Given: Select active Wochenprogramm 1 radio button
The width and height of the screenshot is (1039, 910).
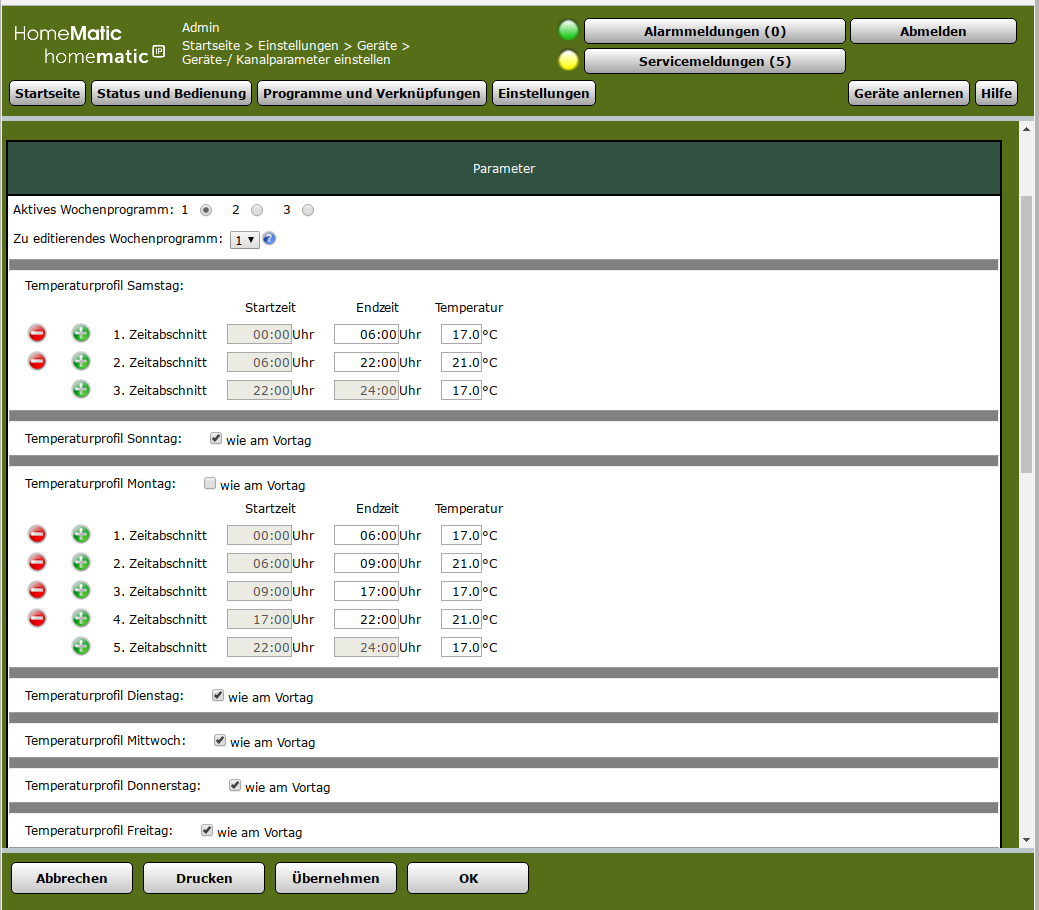Looking at the screenshot, I should 206,210.
